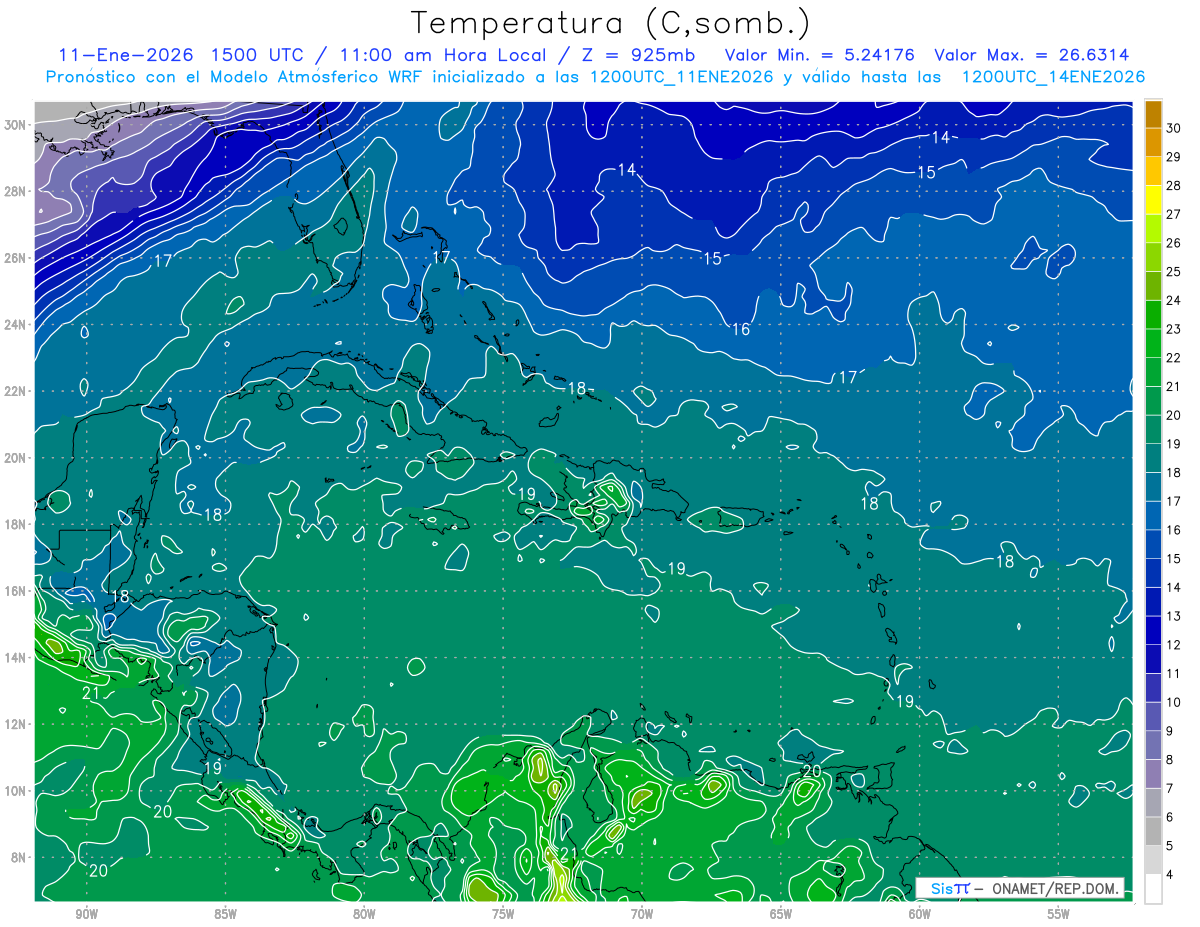Click the '10N' latitude axis label
The image size is (1200, 927).
(x=15, y=791)
